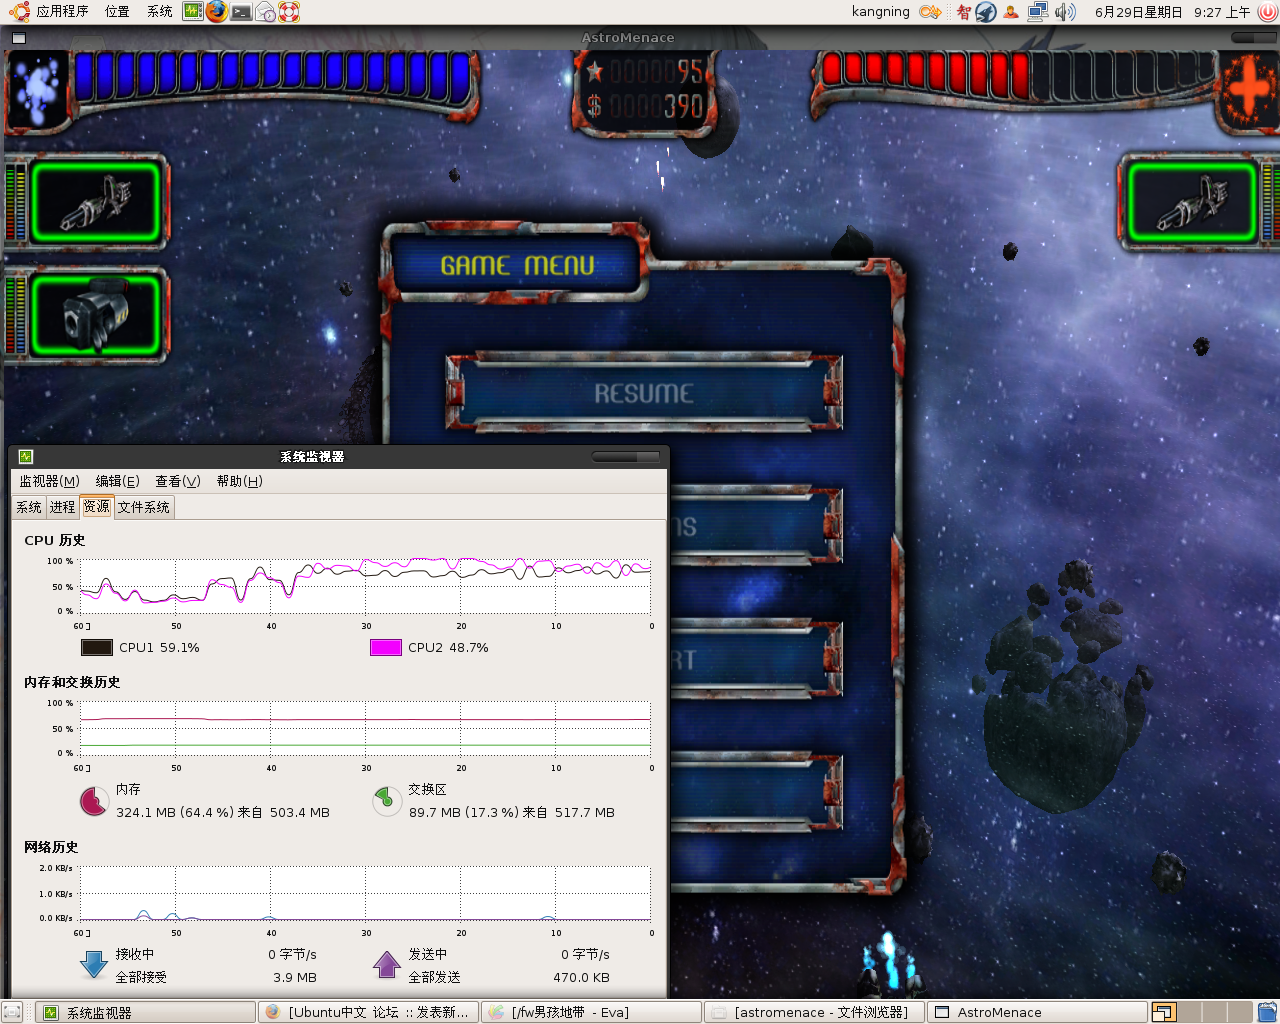Click the blue energy bar at top left

(273, 77)
